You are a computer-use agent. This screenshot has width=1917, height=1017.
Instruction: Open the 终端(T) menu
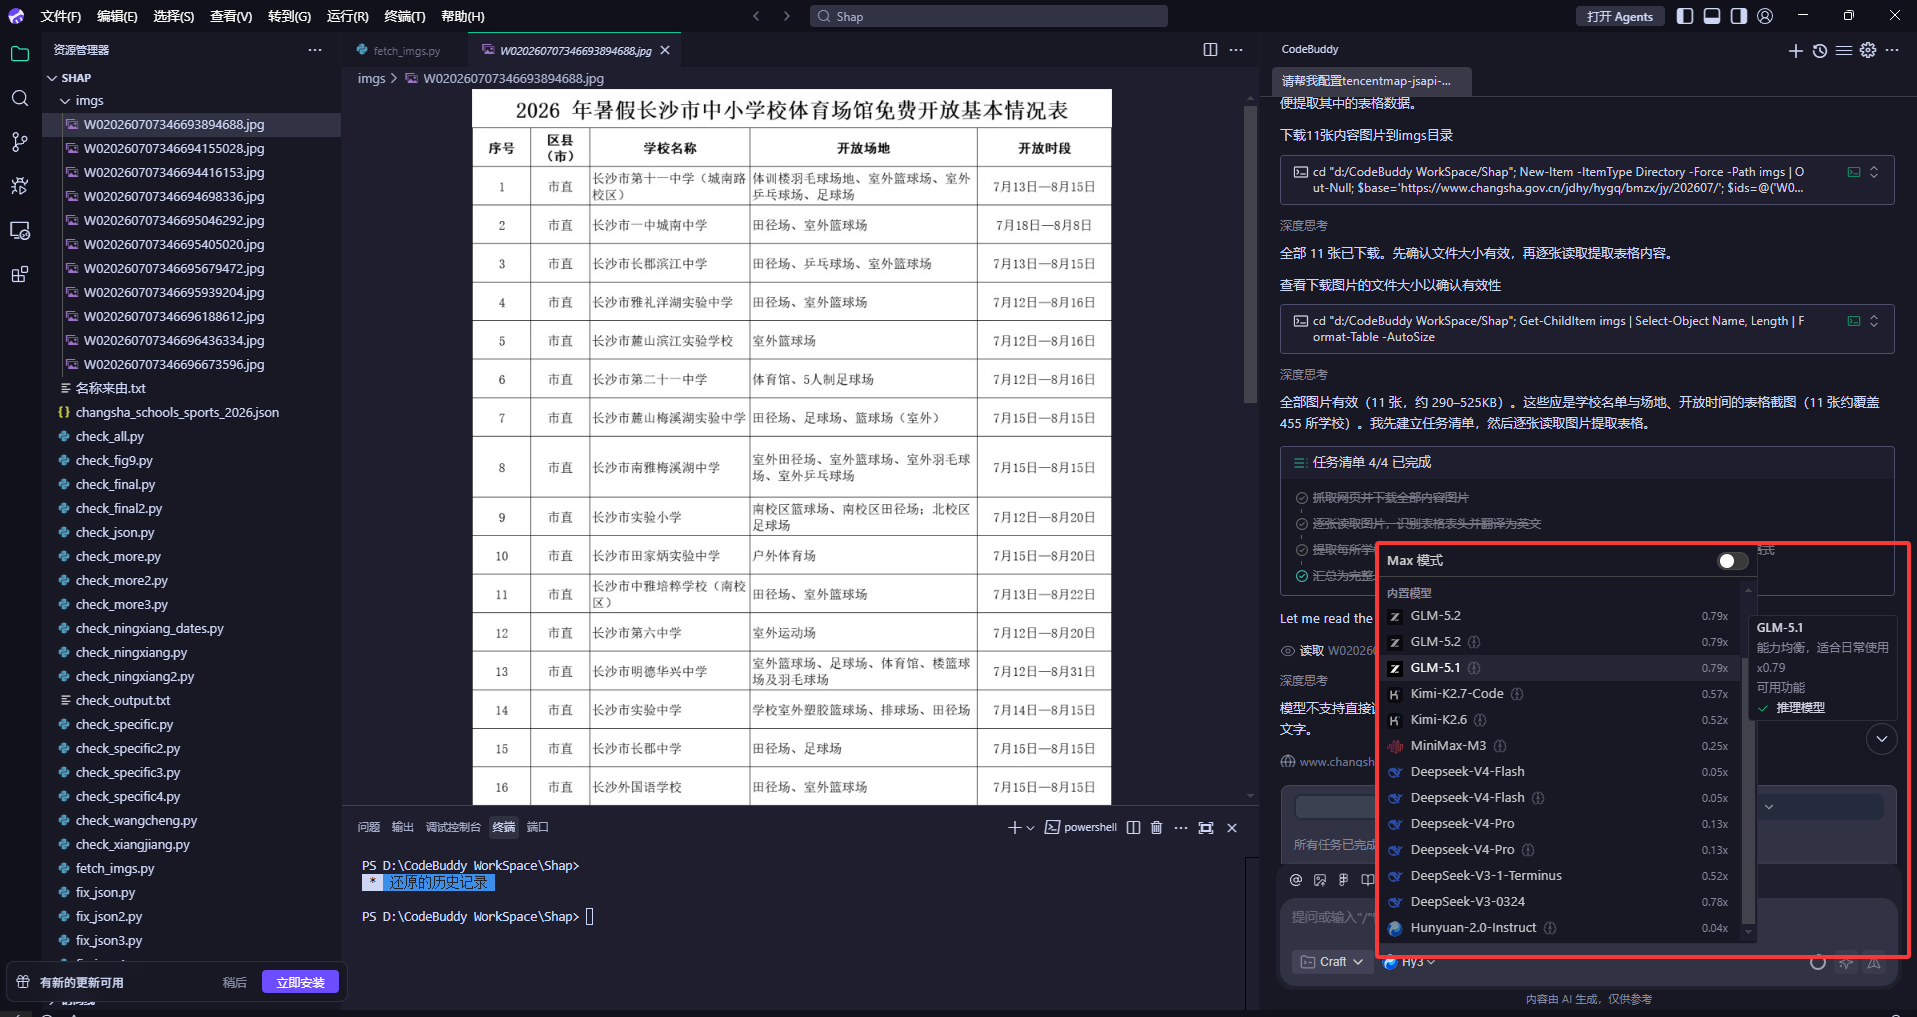[x=405, y=16]
